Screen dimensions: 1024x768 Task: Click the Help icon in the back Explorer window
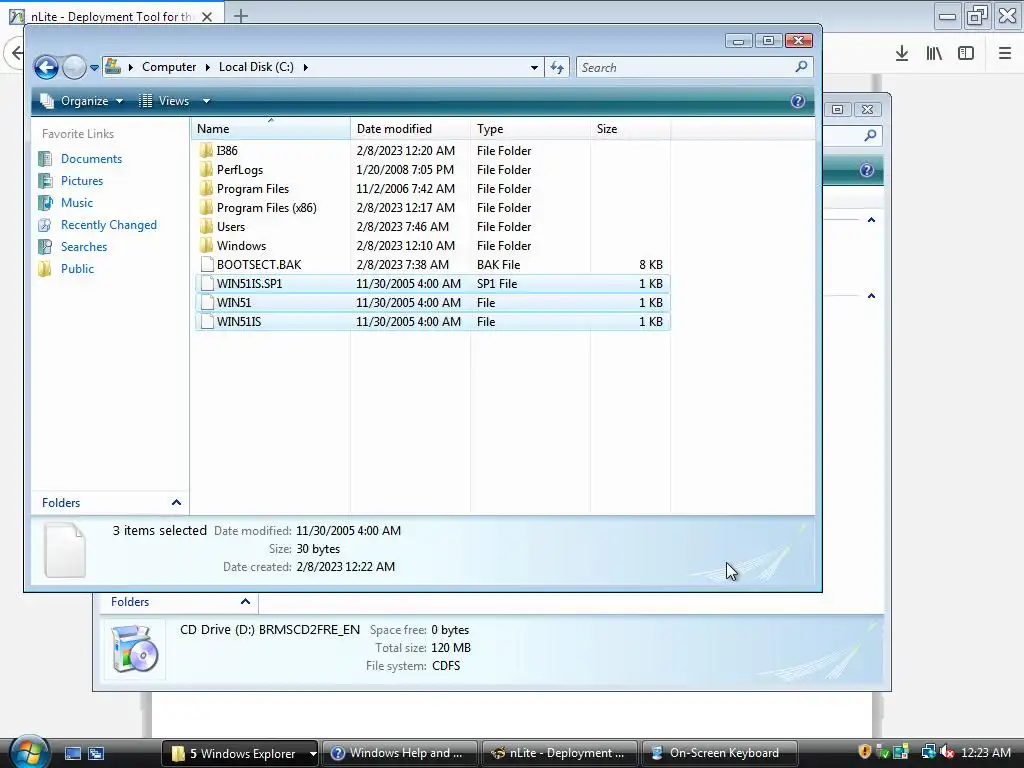(x=867, y=170)
